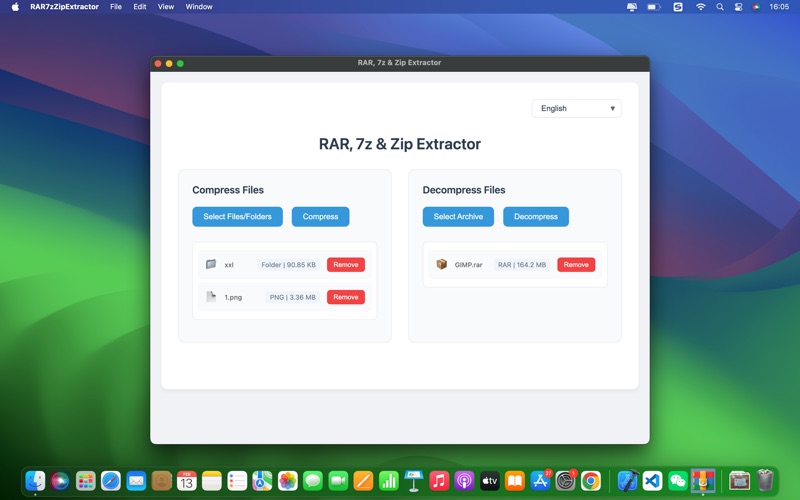Open System Settings in dock
This screenshot has width=800, height=500.
[x=565, y=481]
